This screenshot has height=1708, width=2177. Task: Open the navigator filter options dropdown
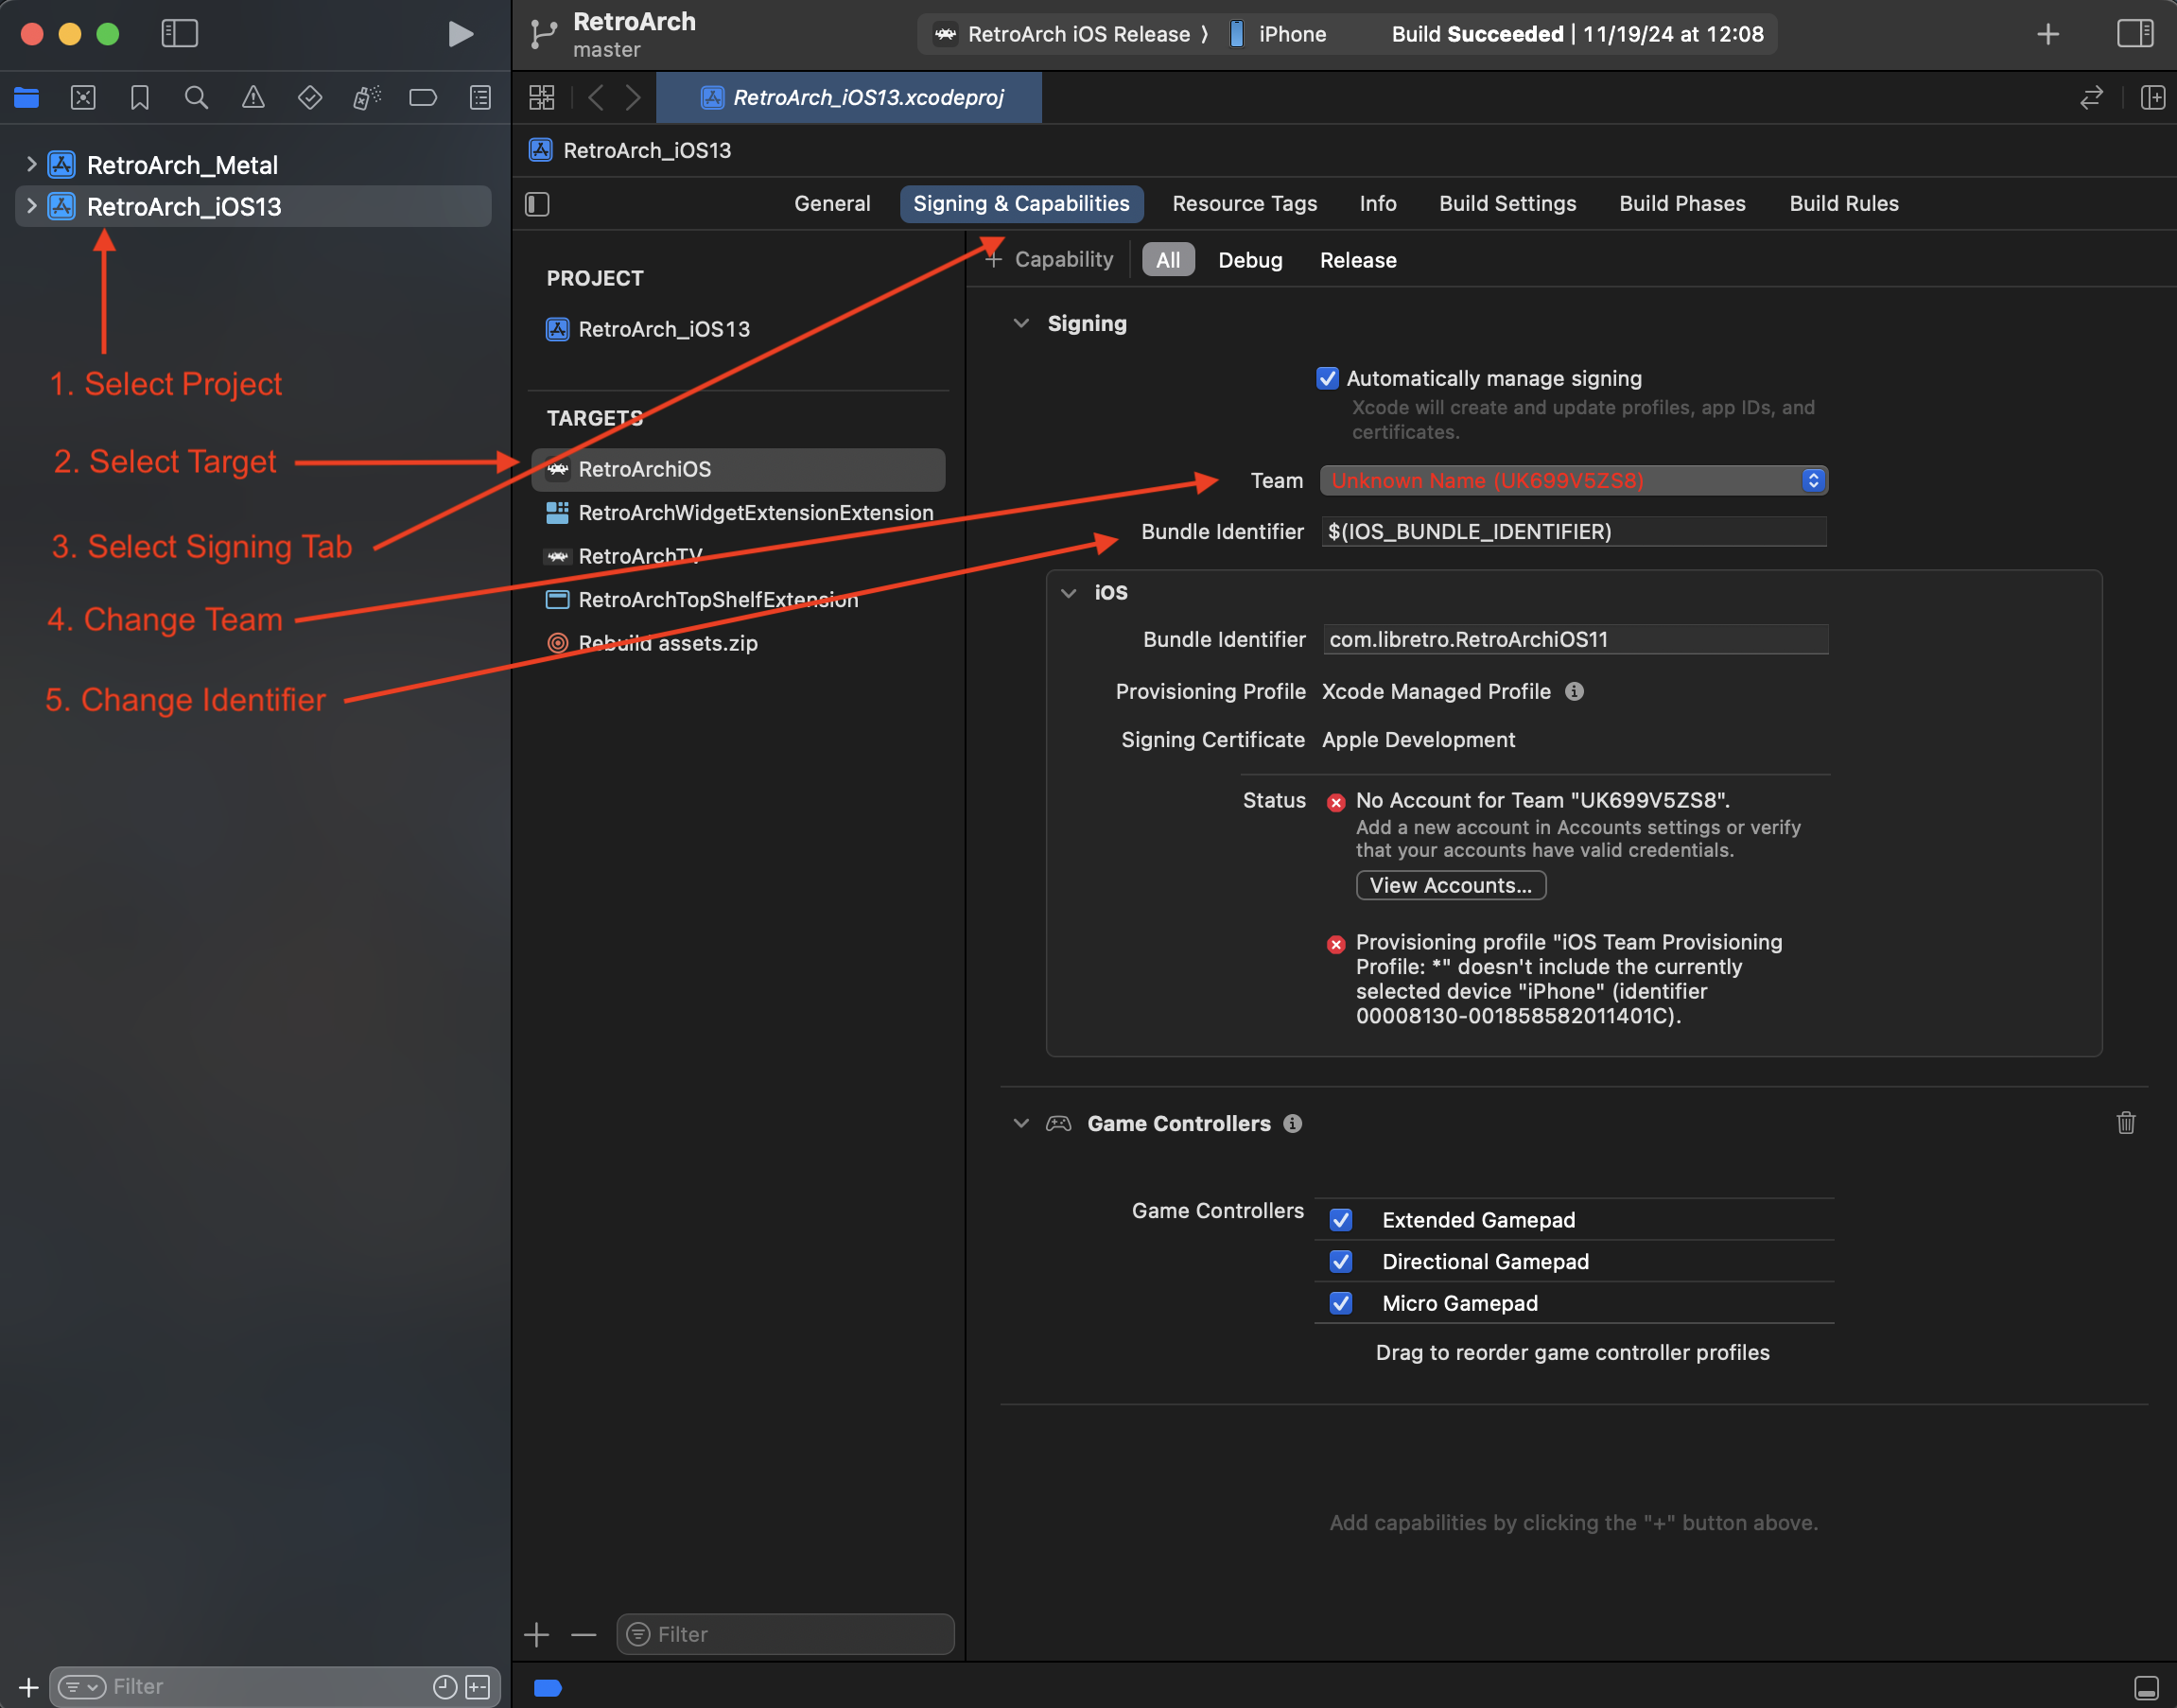(x=82, y=1688)
